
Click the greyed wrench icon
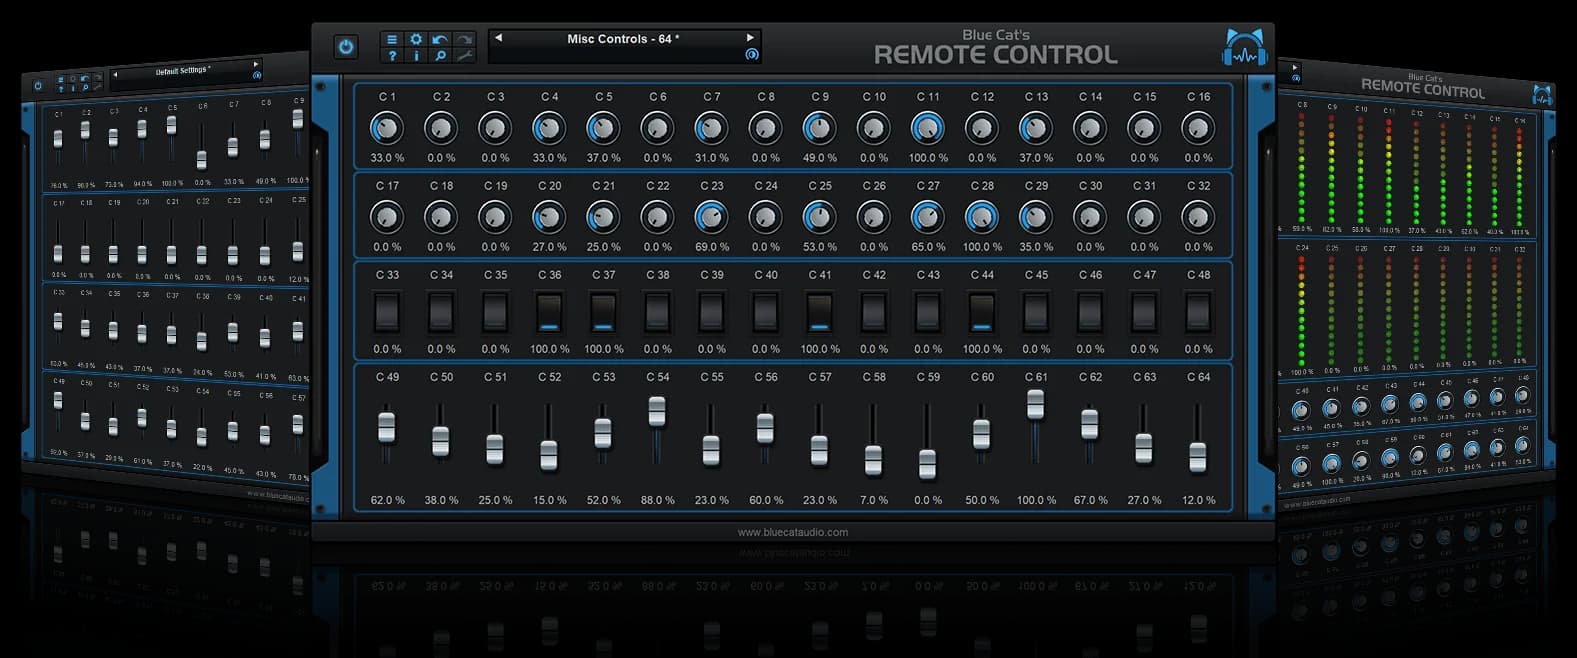click(464, 56)
